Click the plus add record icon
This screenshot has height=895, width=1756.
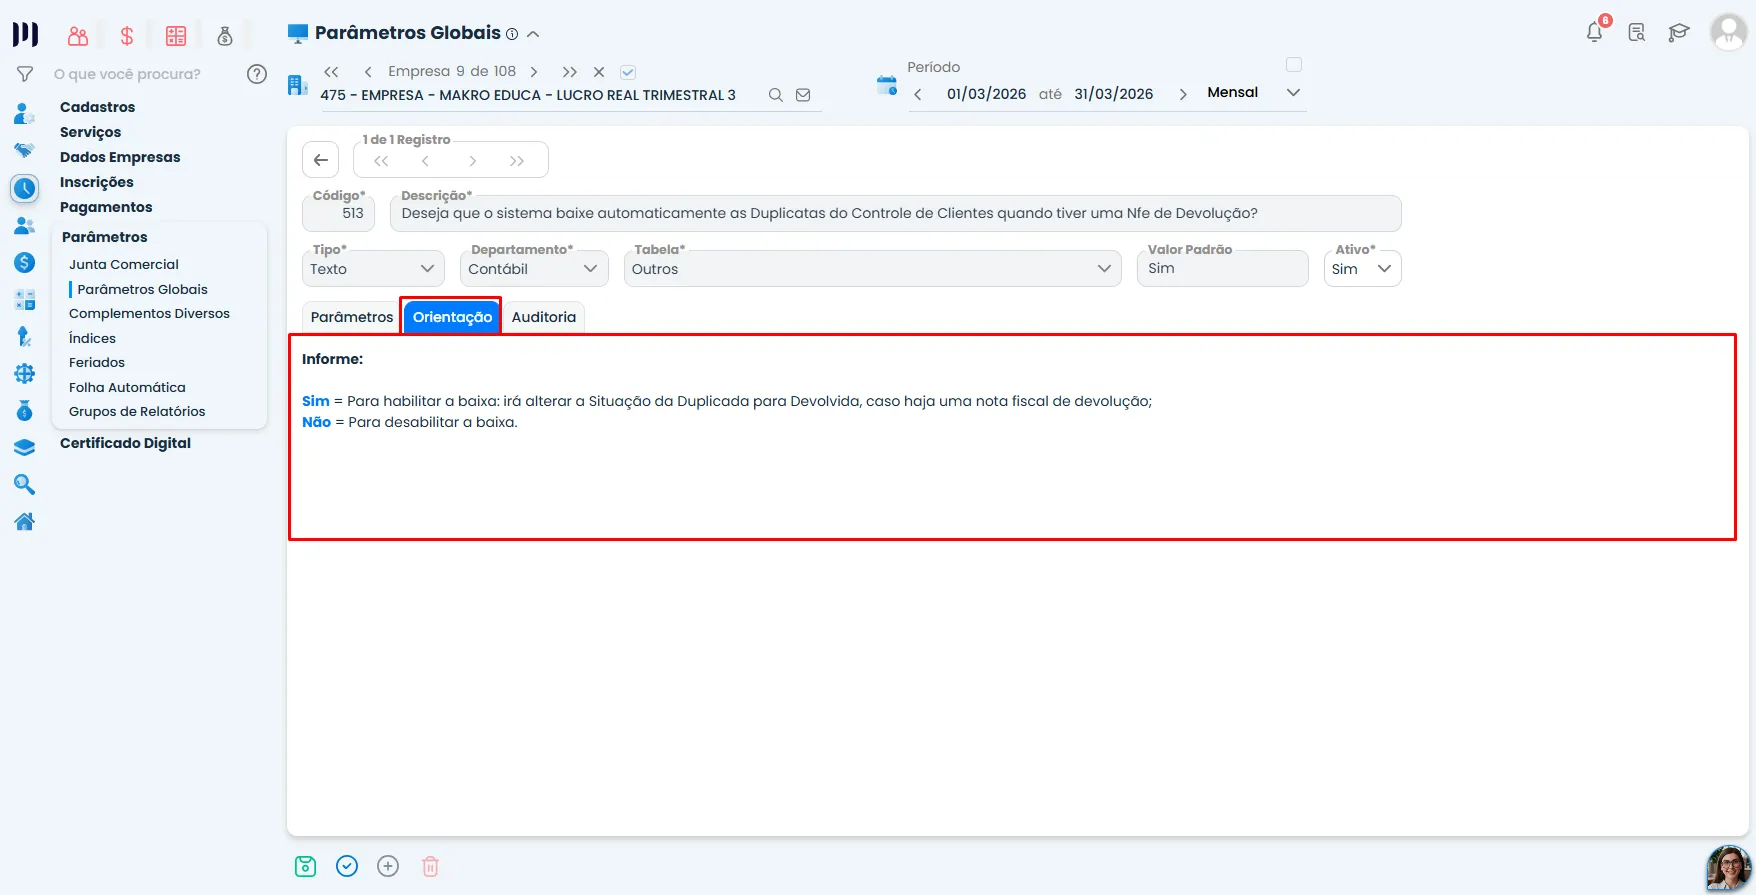point(388,866)
